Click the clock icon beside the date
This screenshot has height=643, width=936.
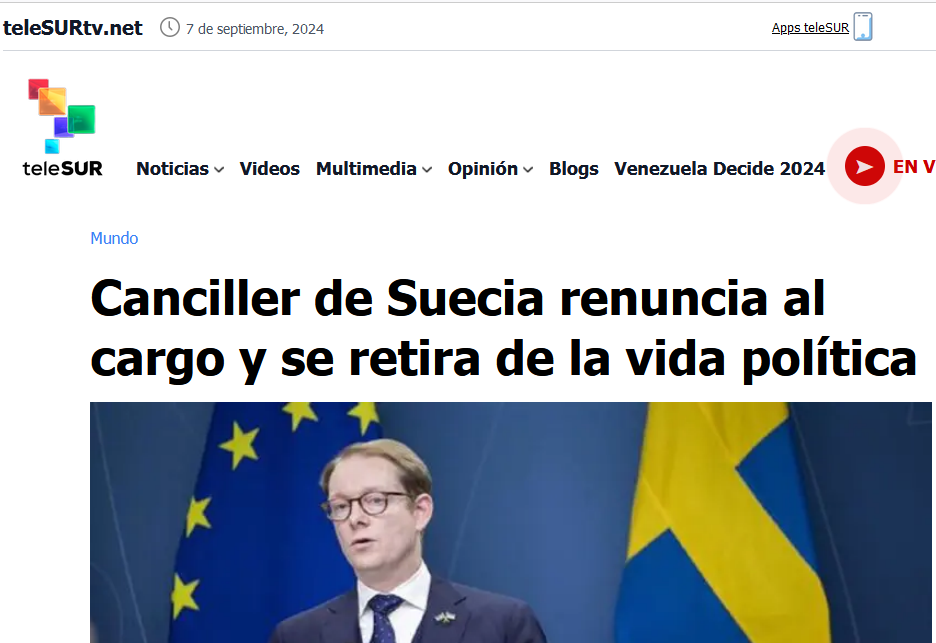point(170,27)
